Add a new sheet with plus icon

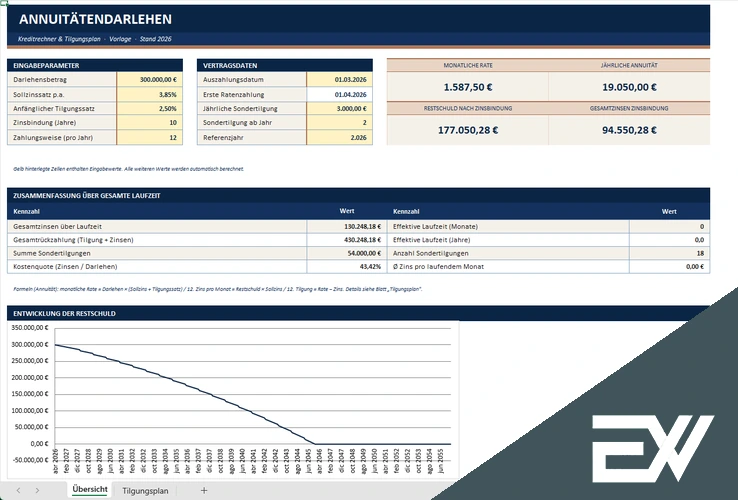point(204,491)
